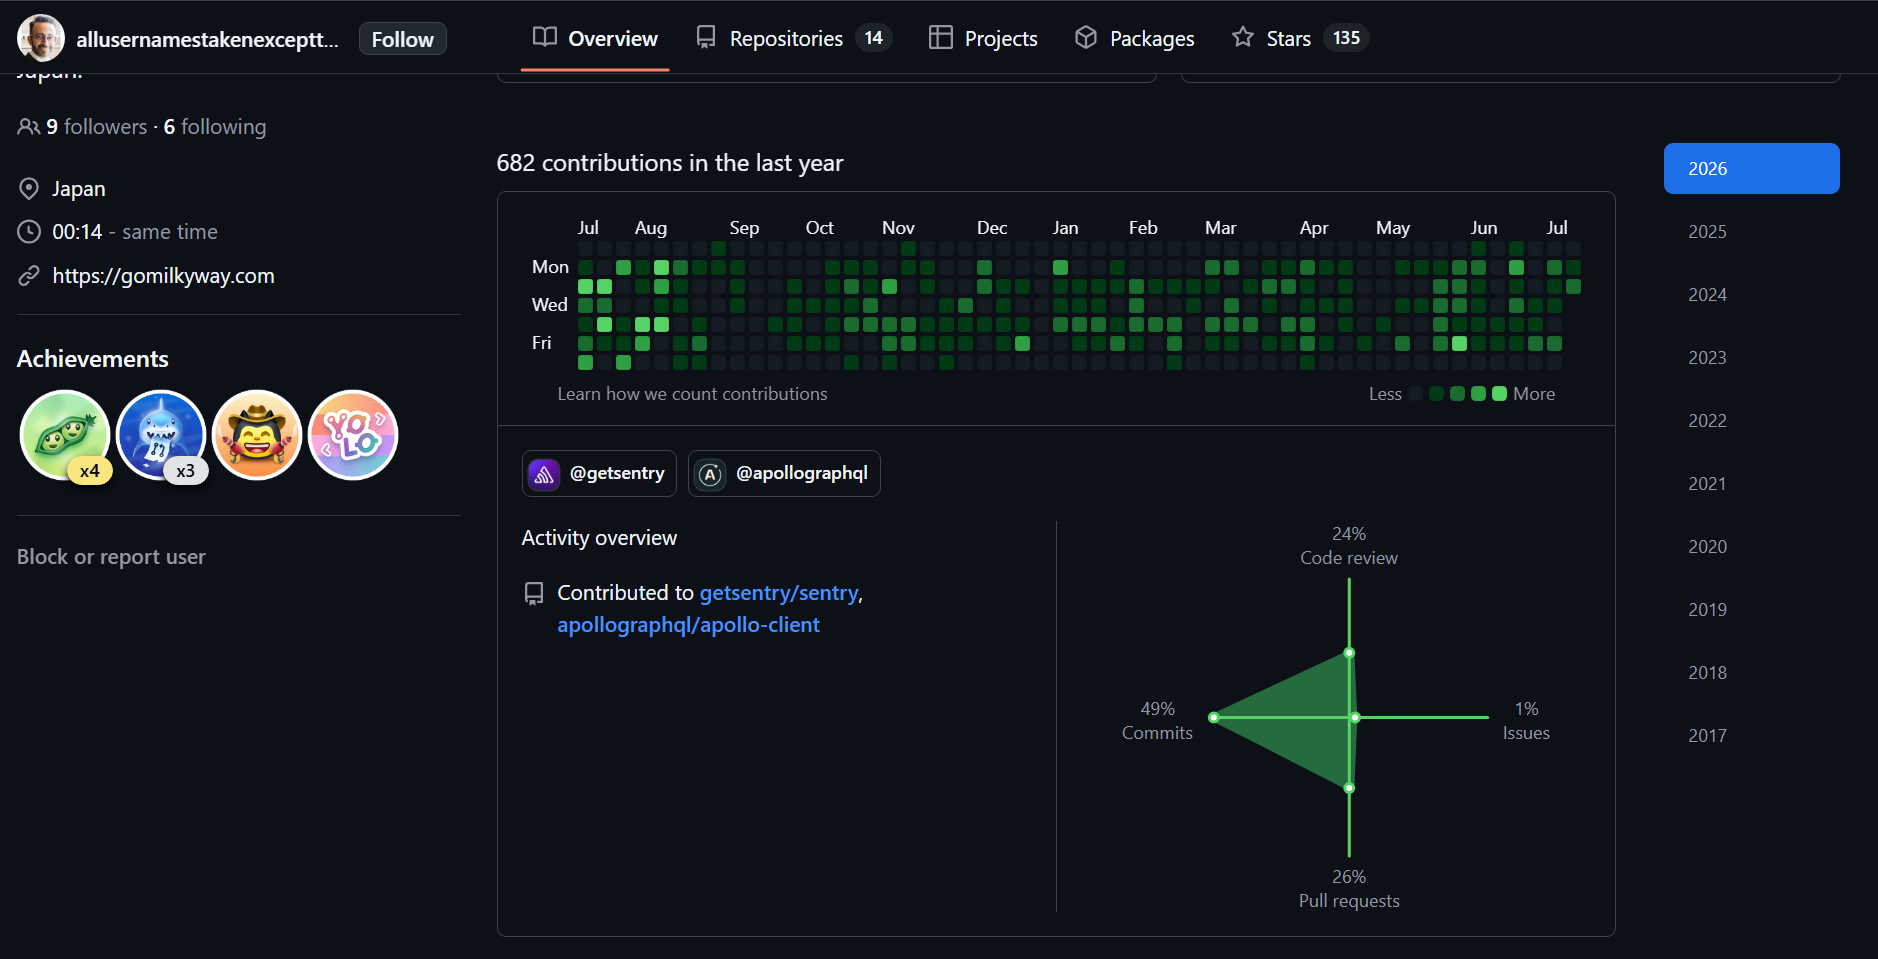Click the brightest More legend square
1878x959 pixels.
1499,394
